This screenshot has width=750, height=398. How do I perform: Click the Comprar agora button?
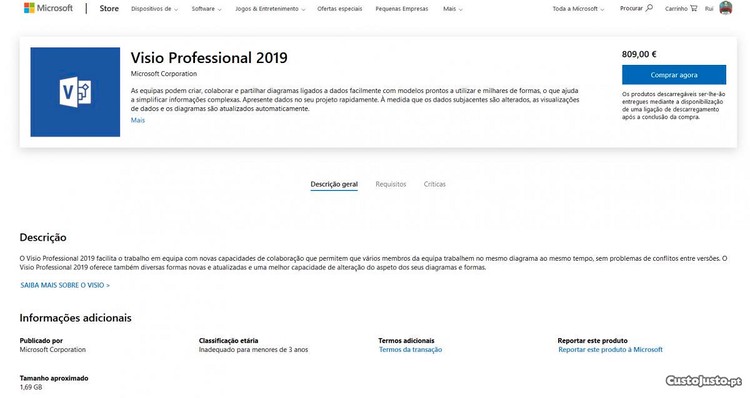(x=674, y=75)
